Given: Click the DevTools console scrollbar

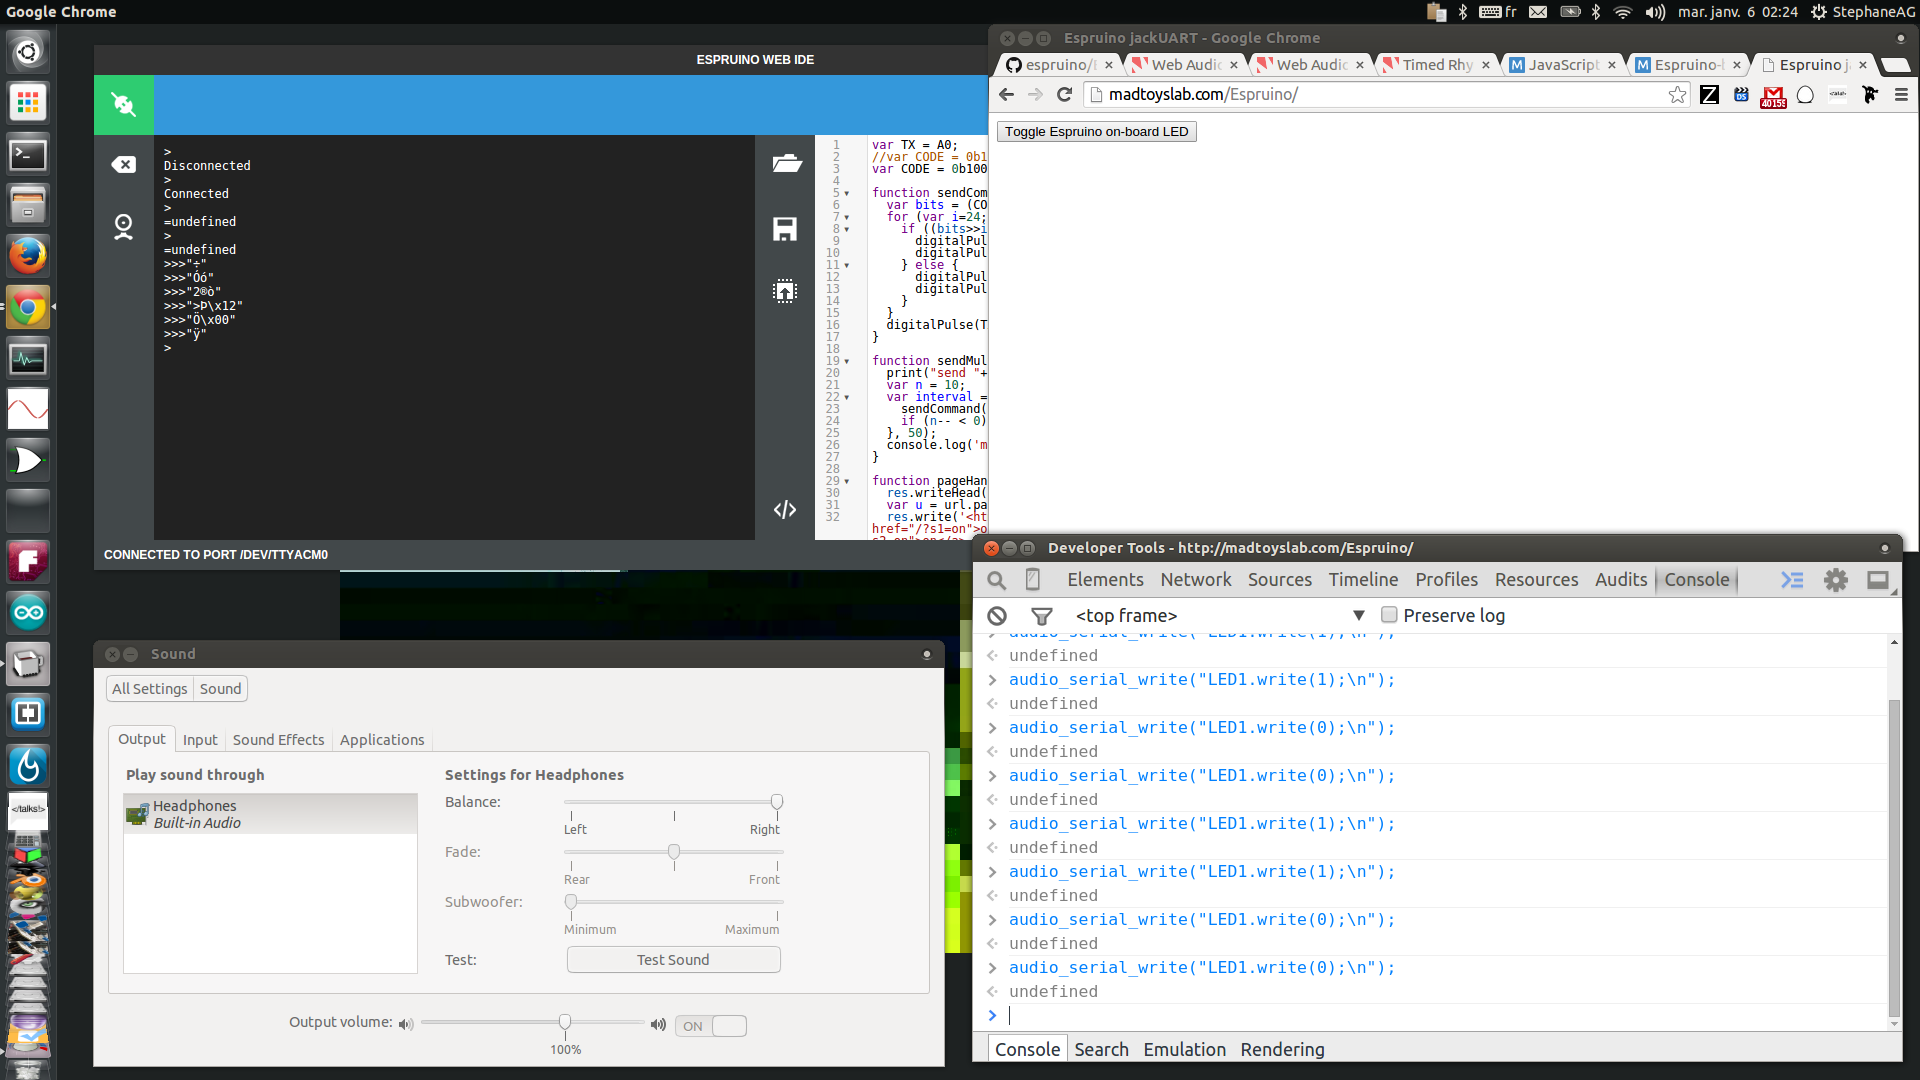Looking at the screenshot, I should 1894,860.
